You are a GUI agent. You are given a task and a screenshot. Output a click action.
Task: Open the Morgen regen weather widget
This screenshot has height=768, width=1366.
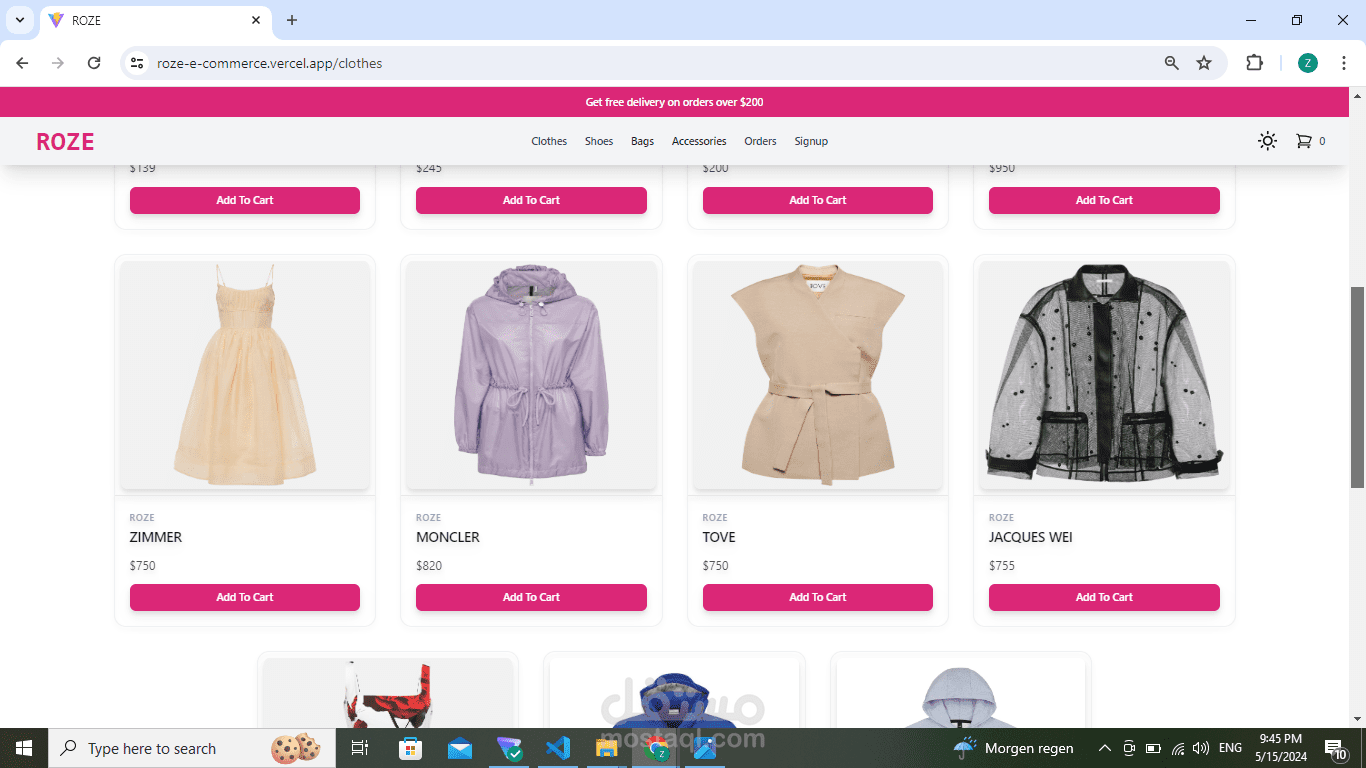[x=1013, y=748]
